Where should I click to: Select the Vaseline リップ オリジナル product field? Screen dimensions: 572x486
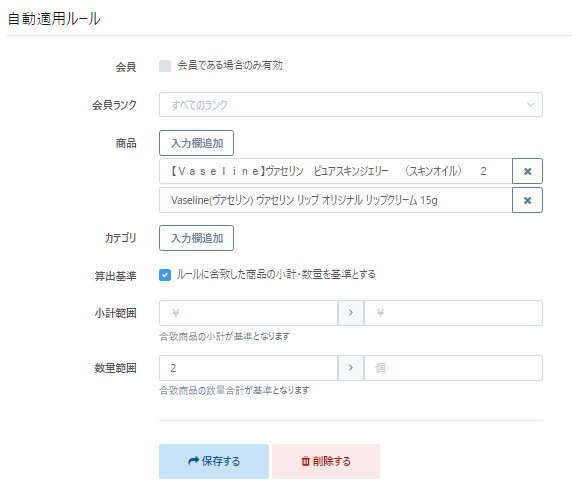click(x=336, y=200)
